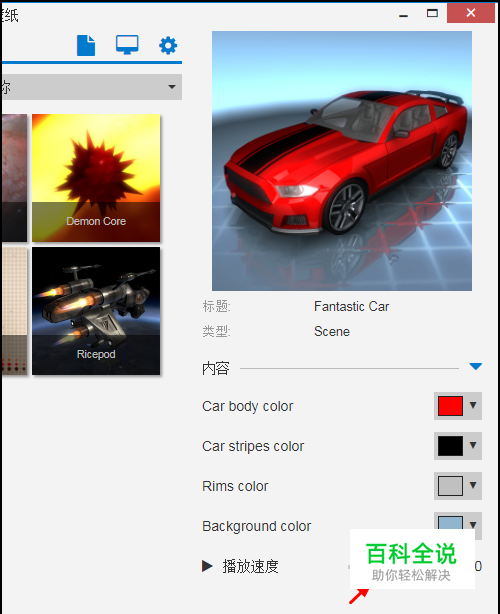This screenshot has width=500, height=614.
Task: Click the play triangle beside 播放速度
Action: click(x=207, y=566)
